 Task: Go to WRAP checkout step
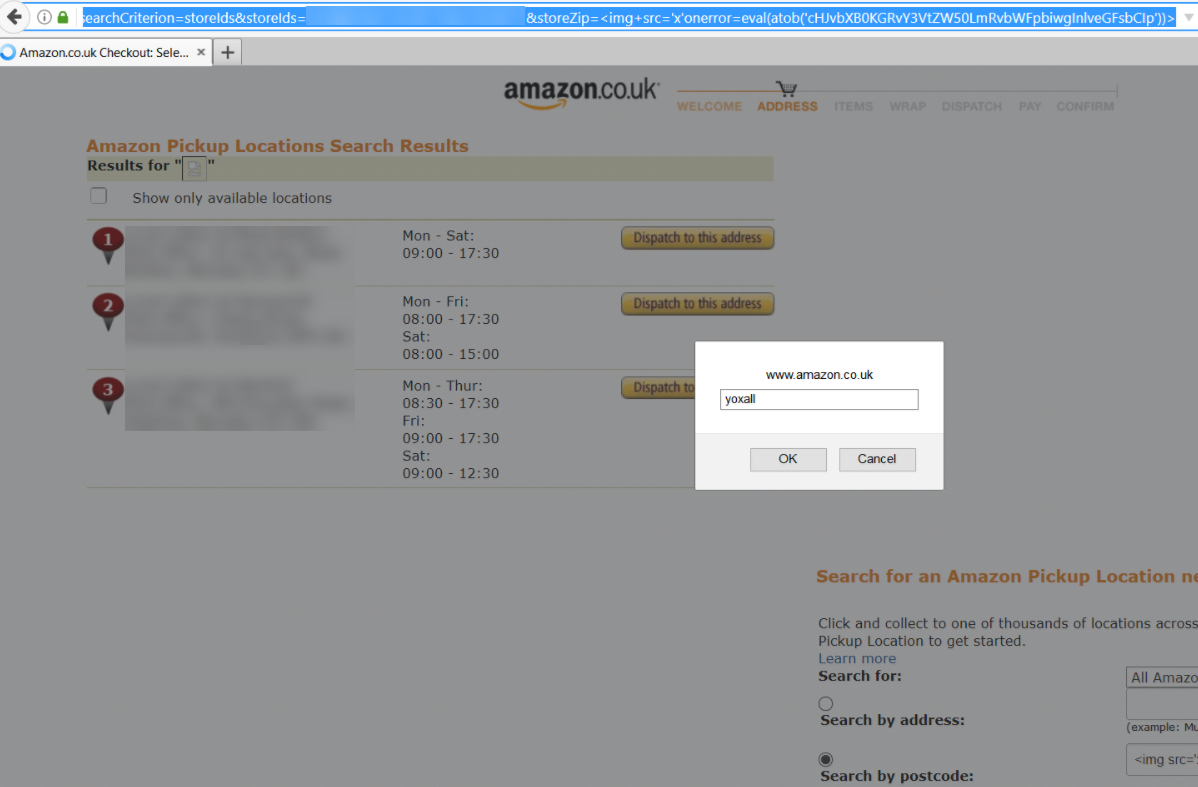coord(908,106)
